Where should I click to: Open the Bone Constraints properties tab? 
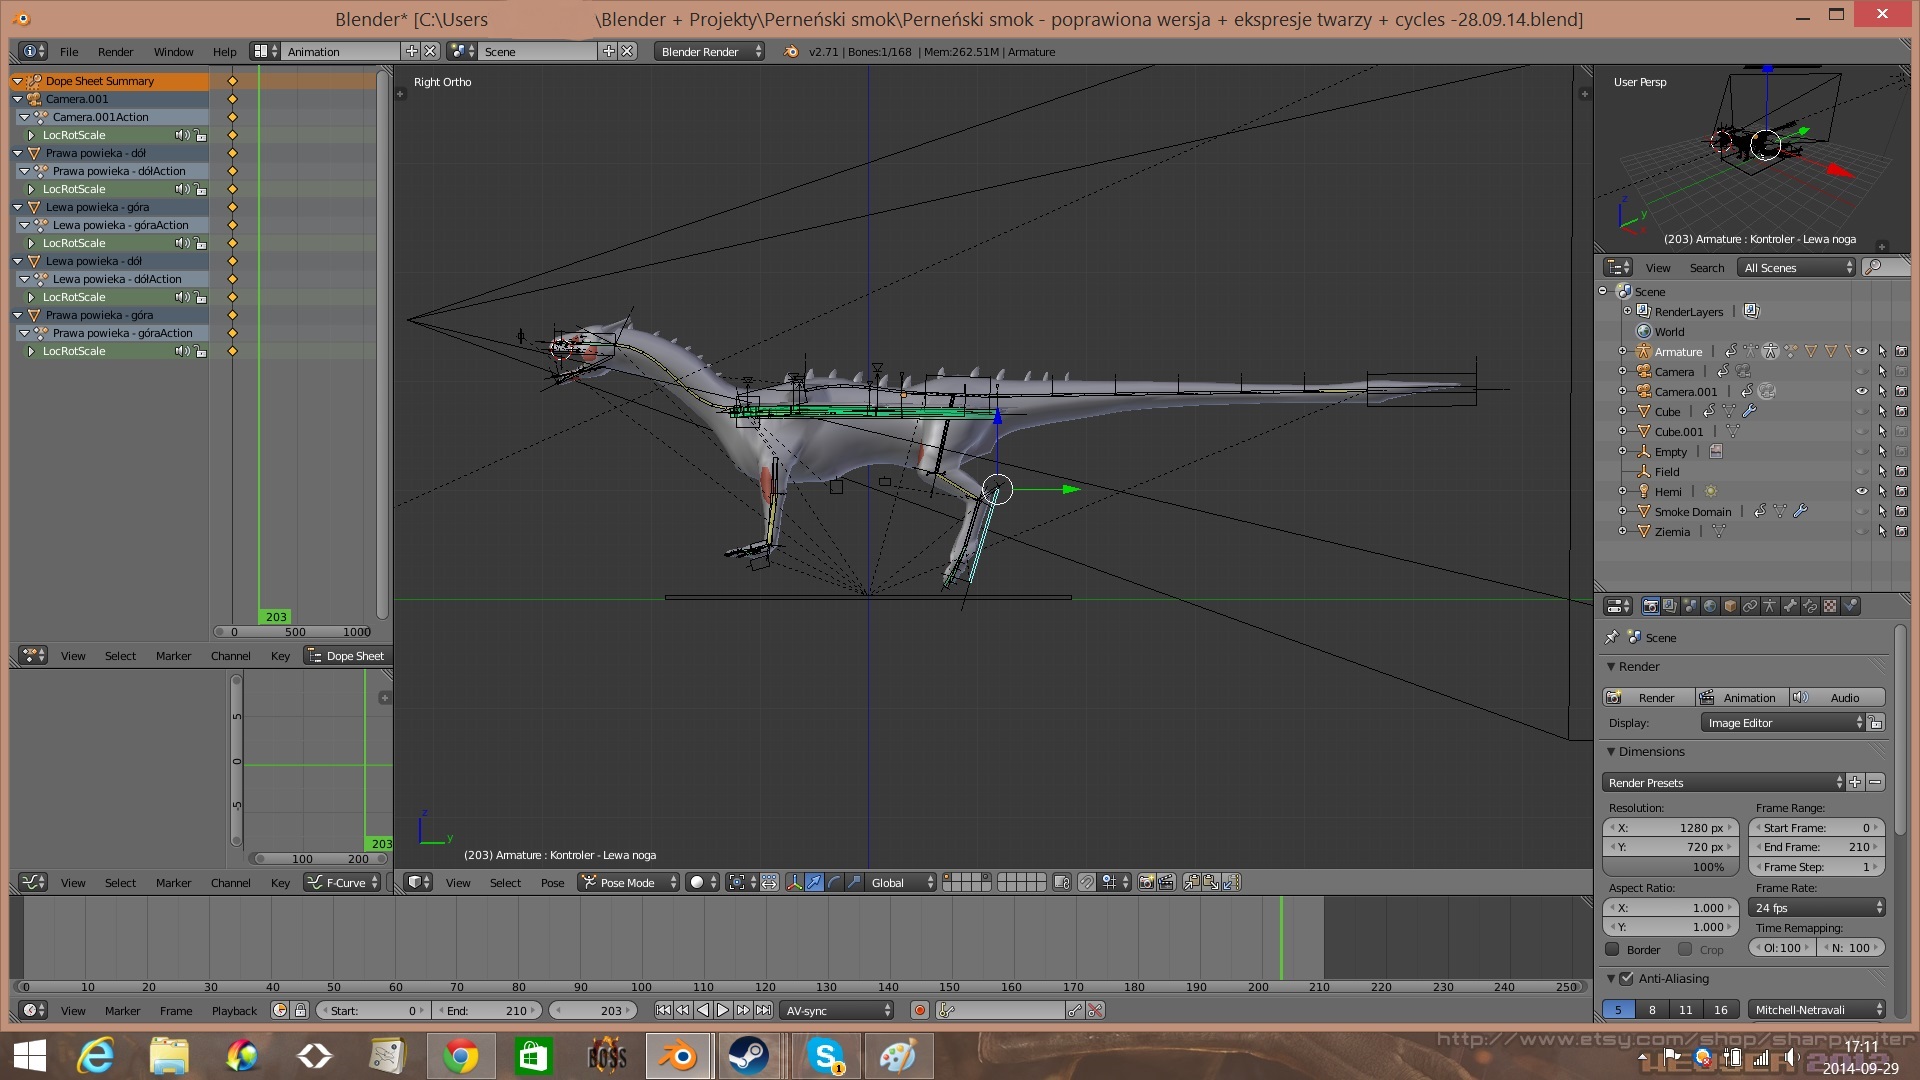pyautogui.click(x=1810, y=606)
